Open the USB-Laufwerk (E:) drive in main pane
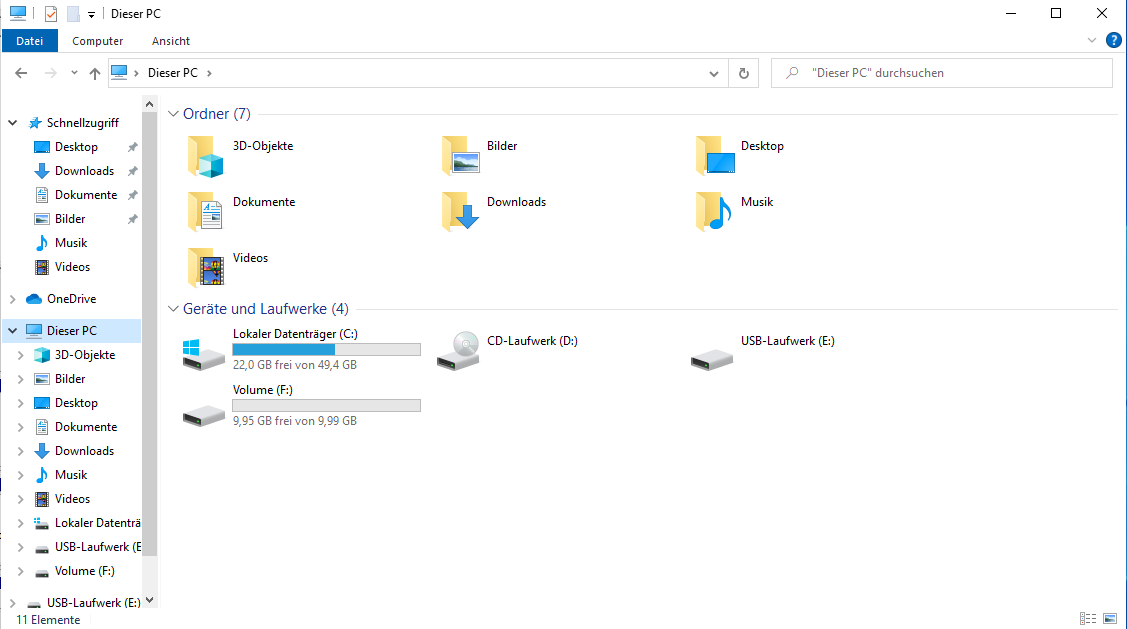This screenshot has width=1127, height=629. [712, 351]
